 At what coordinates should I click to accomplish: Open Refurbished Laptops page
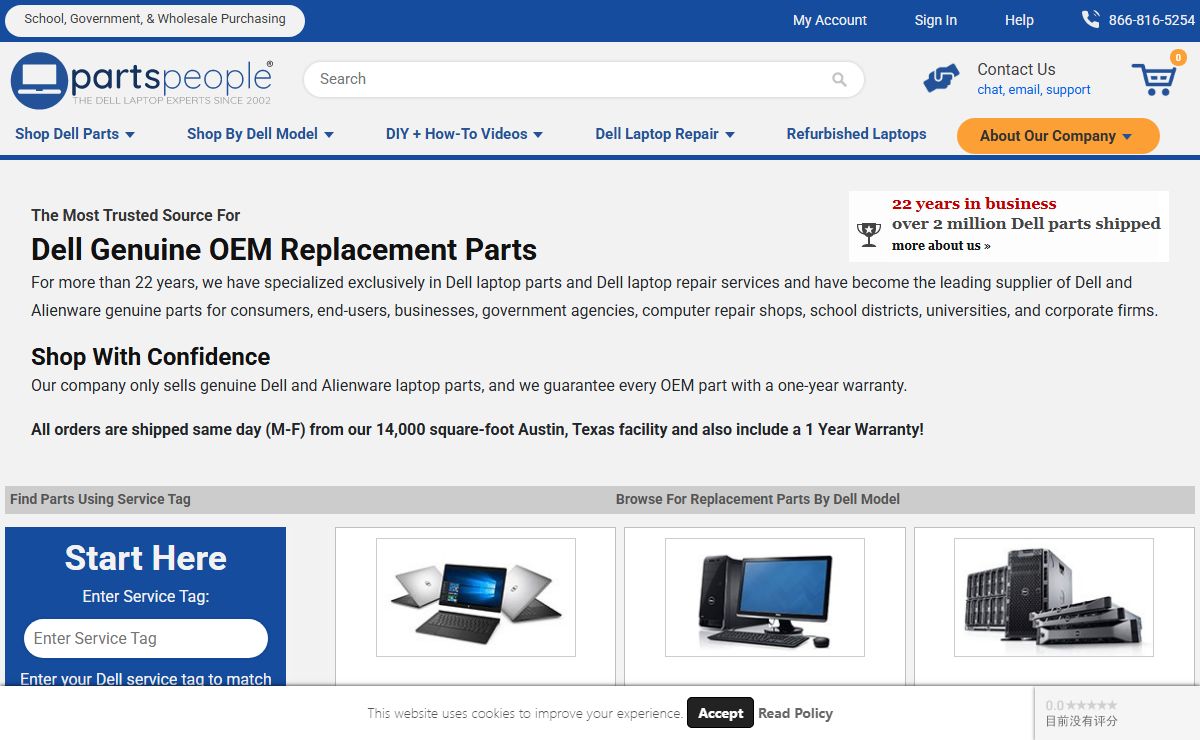856,134
